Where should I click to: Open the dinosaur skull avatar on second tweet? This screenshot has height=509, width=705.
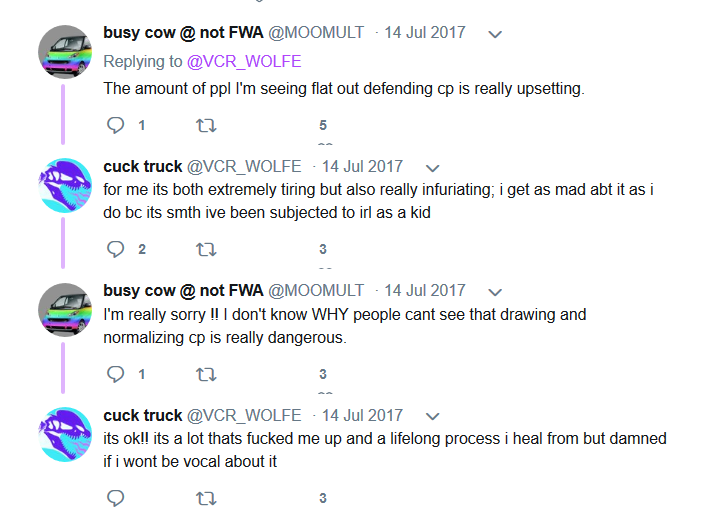[65, 185]
